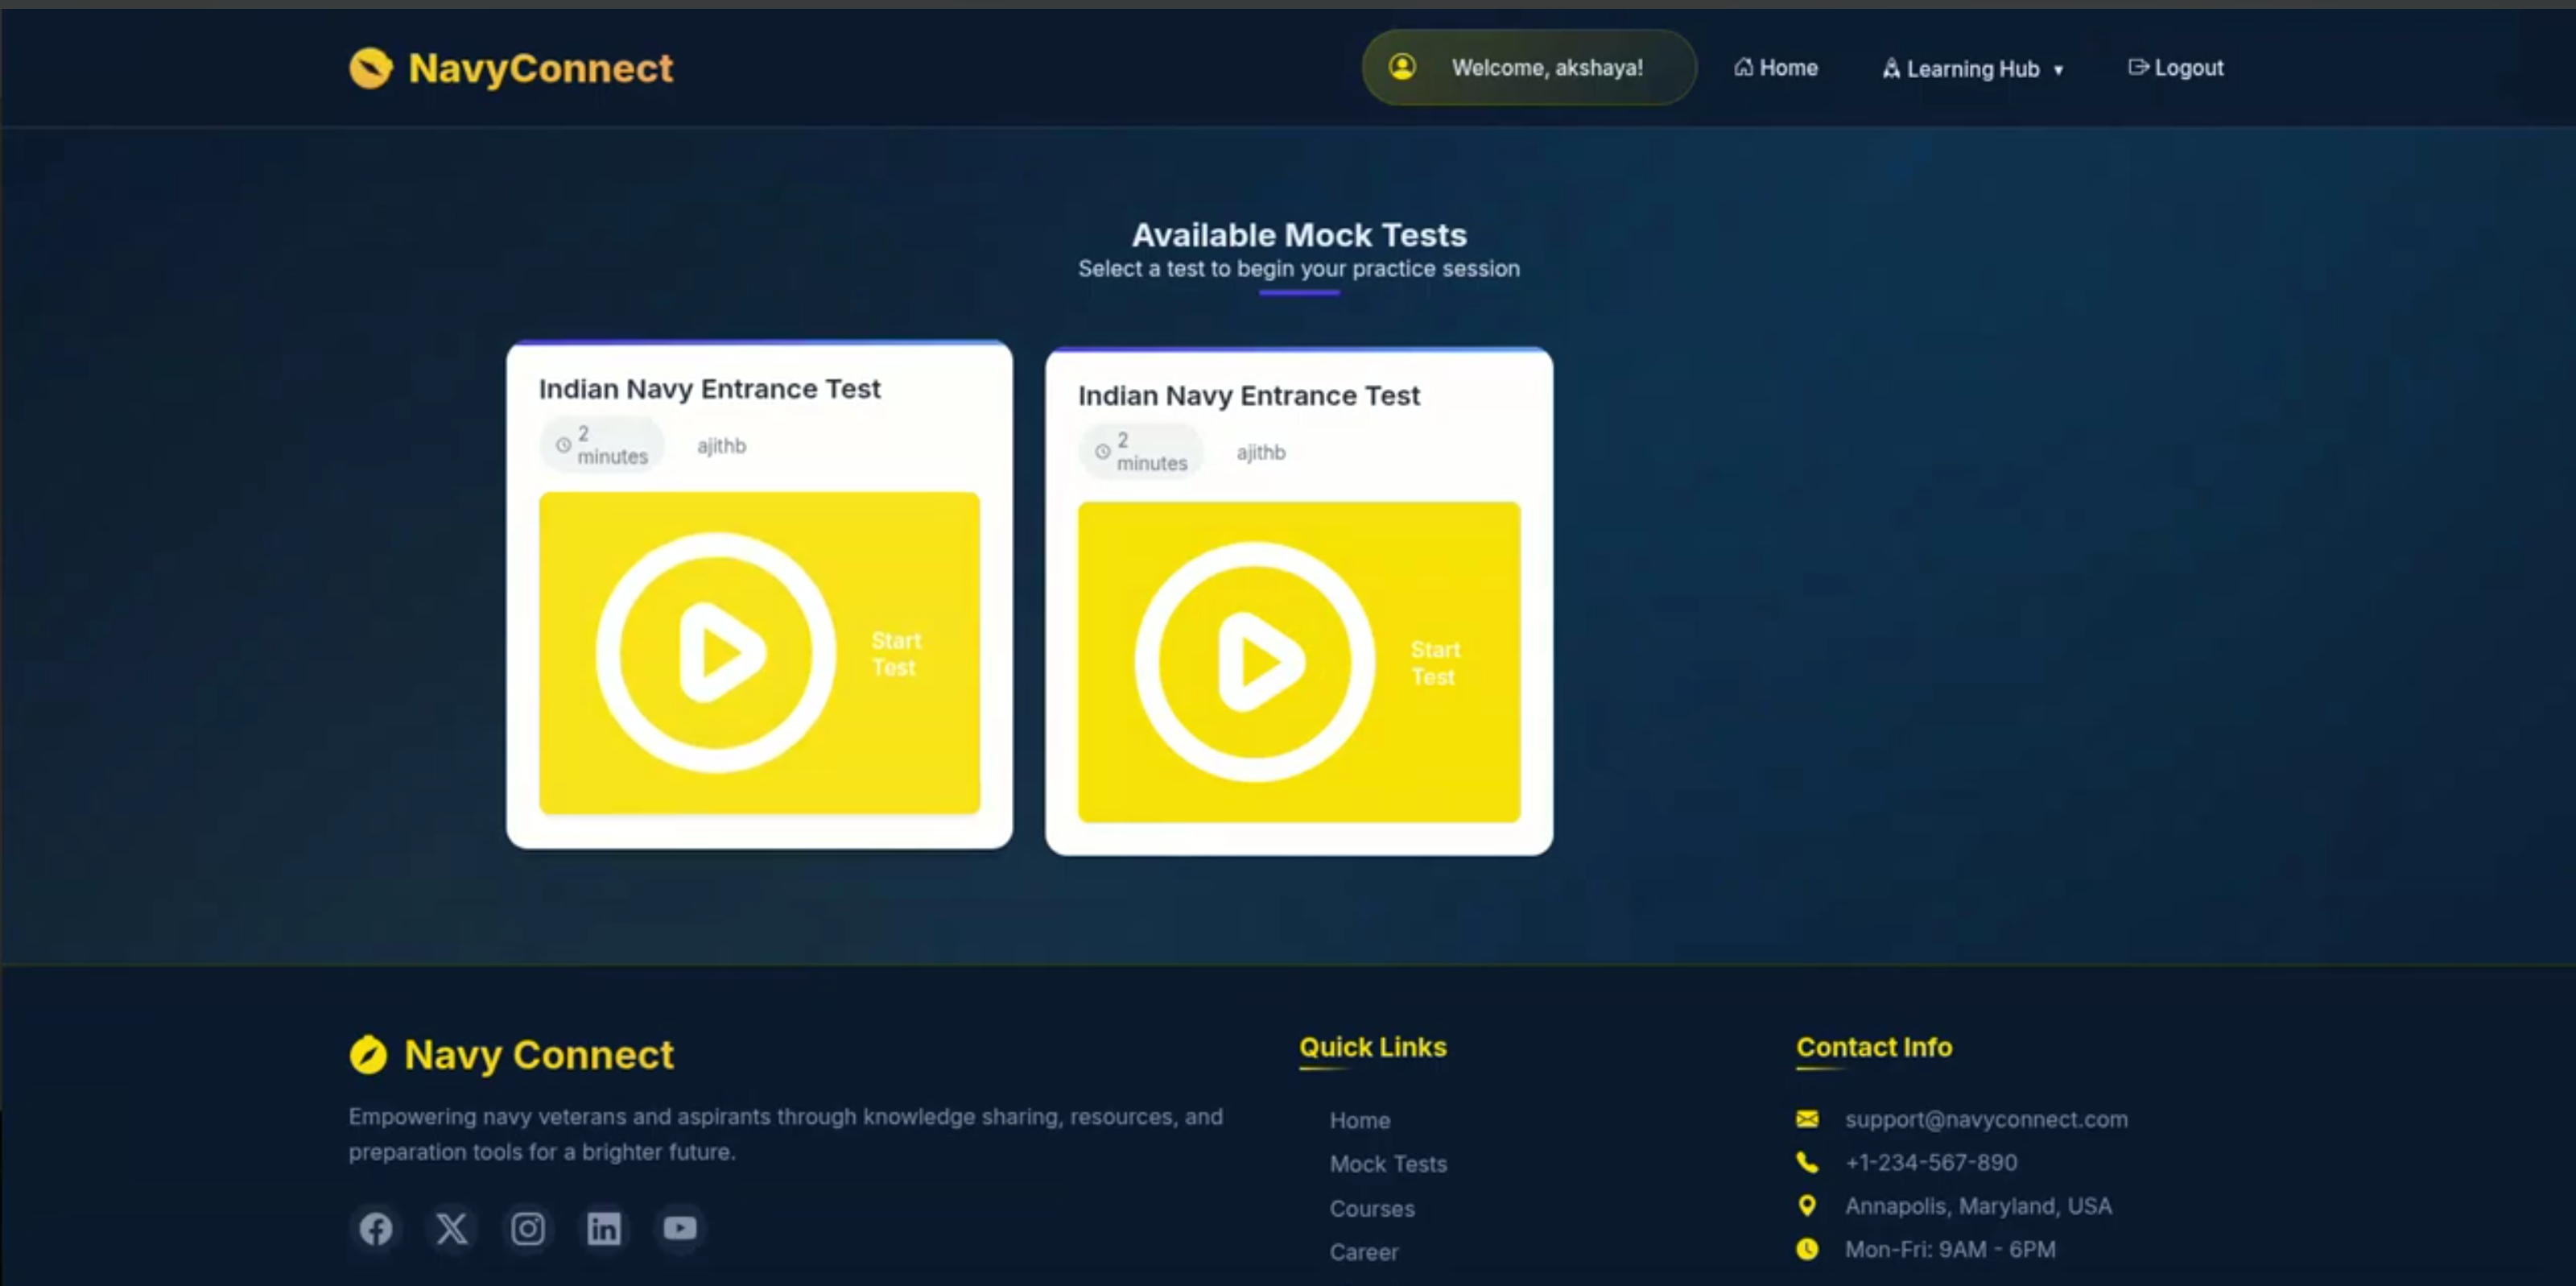Open the Courses quick link

coord(1372,1208)
